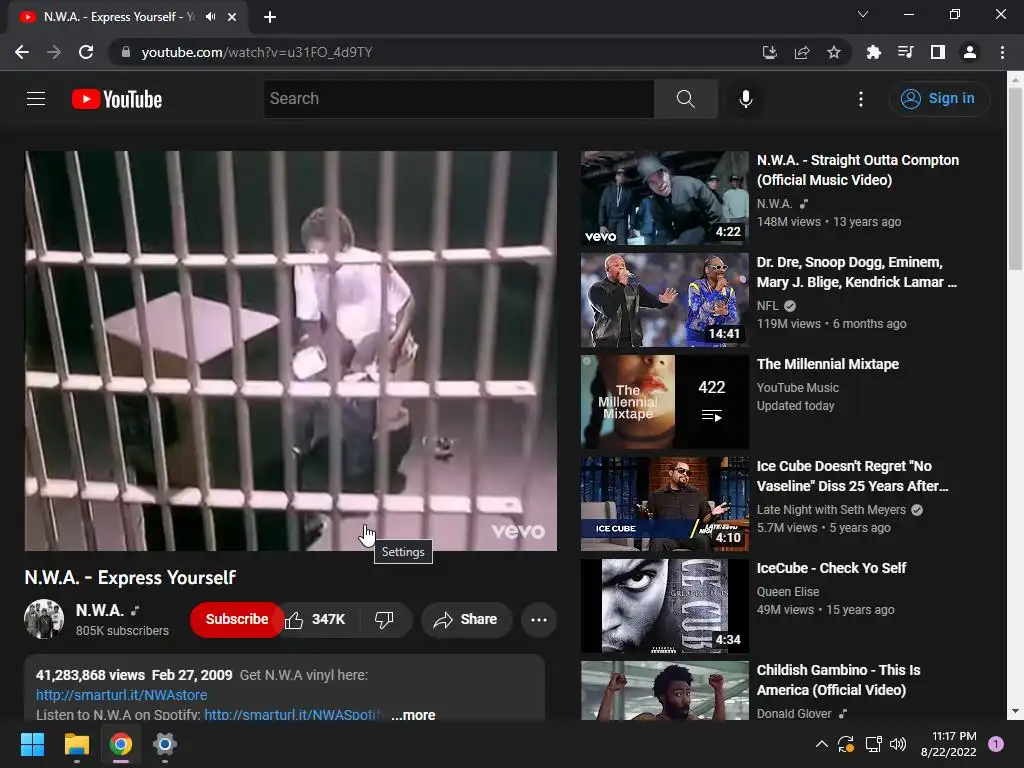
Task: Dislike the video with thumbs down
Action: click(385, 619)
